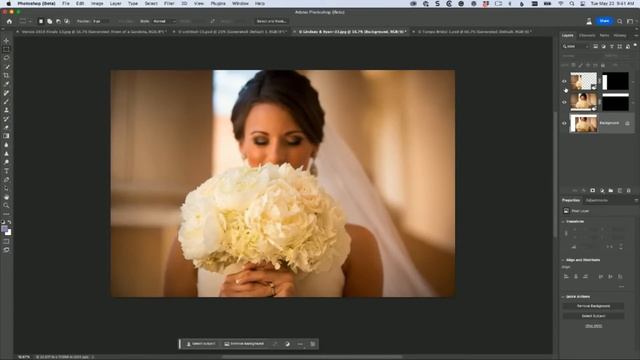
Task: Click Create new group folder icon
Action: click(611, 191)
